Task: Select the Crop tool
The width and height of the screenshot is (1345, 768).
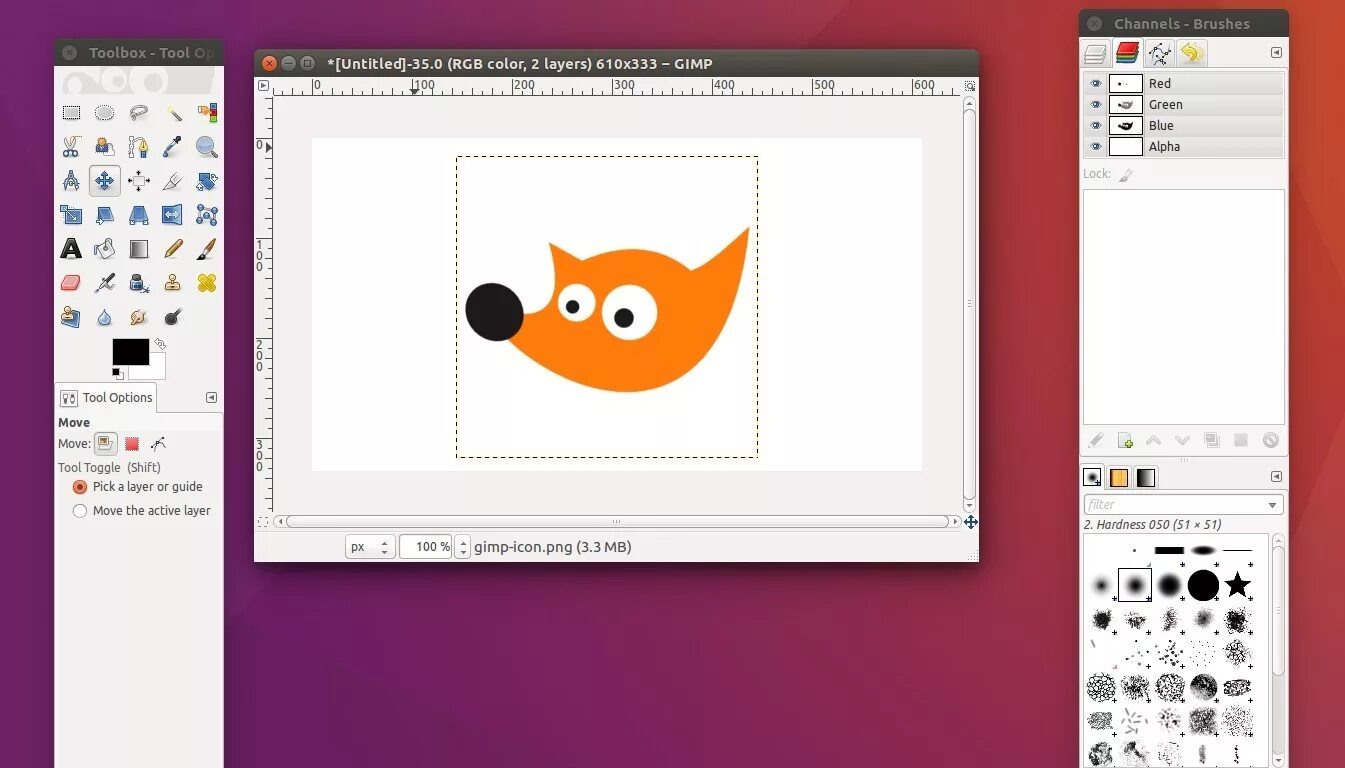Action: tap(173, 181)
